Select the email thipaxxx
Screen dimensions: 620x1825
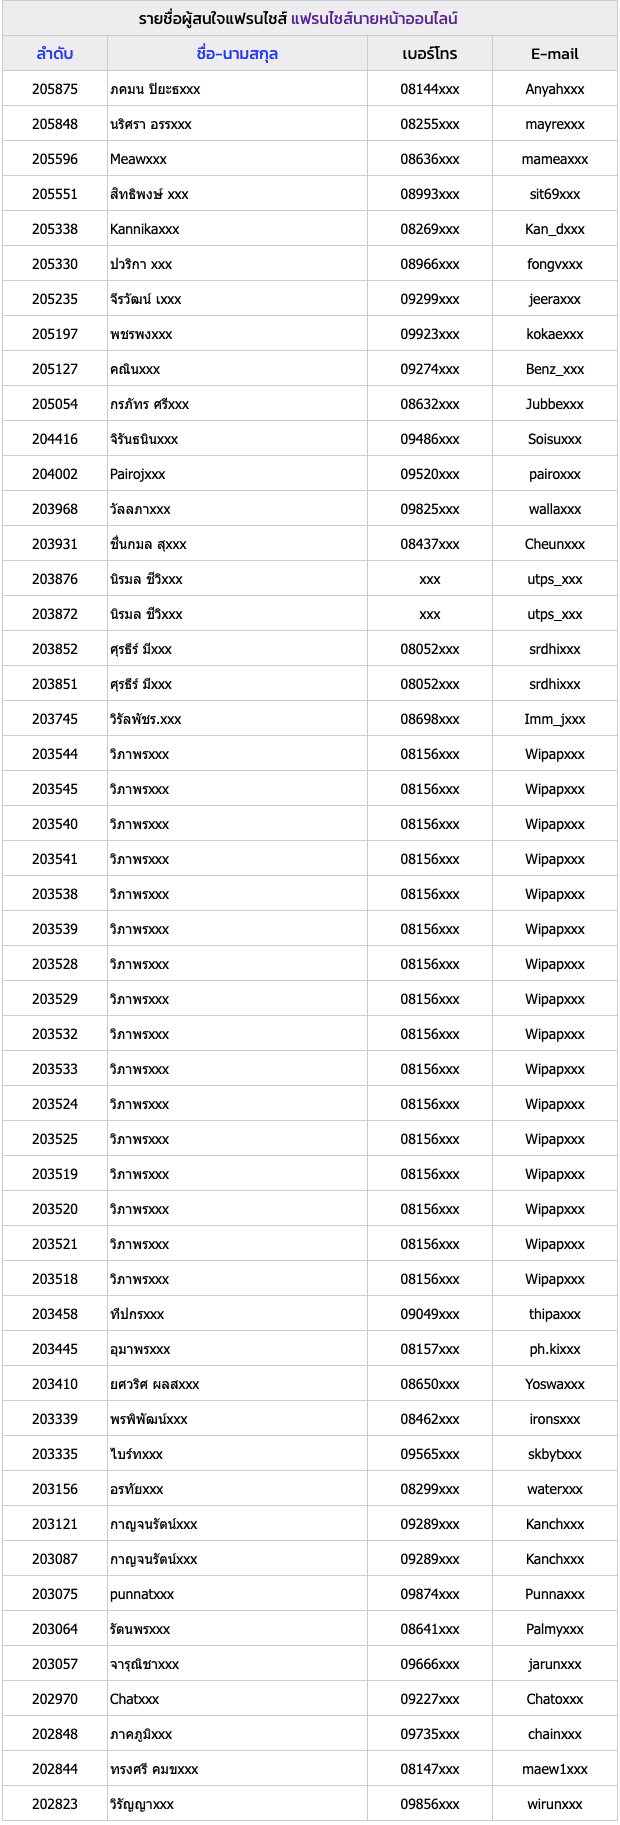(555, 1314)
